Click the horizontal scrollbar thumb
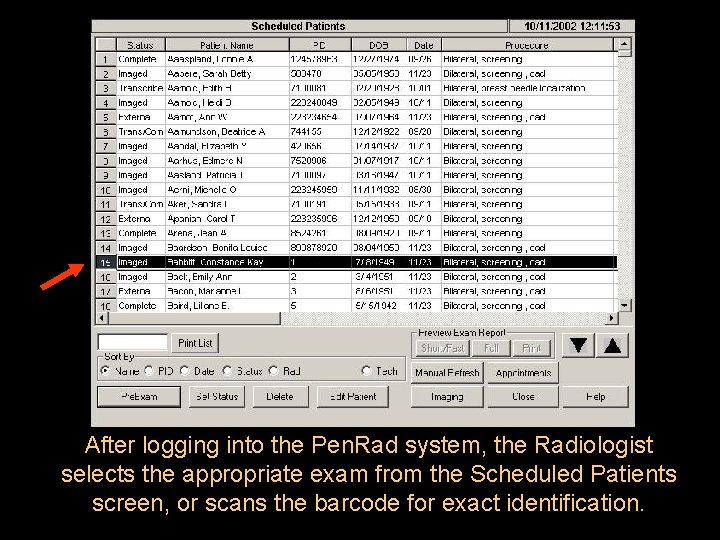This screenshot has width=720, height=540. click(x=194, y=318)
